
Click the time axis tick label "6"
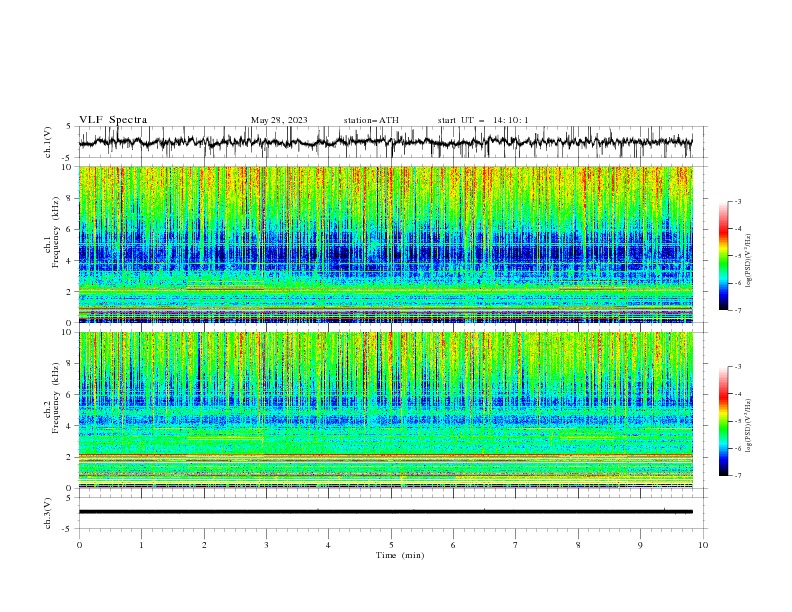coord(453,545)
